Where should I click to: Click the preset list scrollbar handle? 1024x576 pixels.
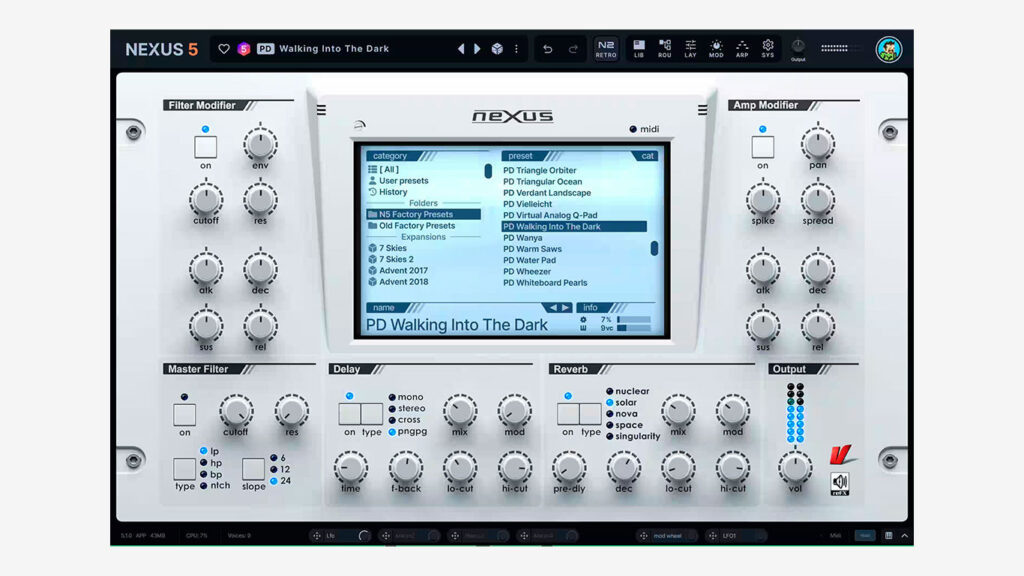point(654,248)
